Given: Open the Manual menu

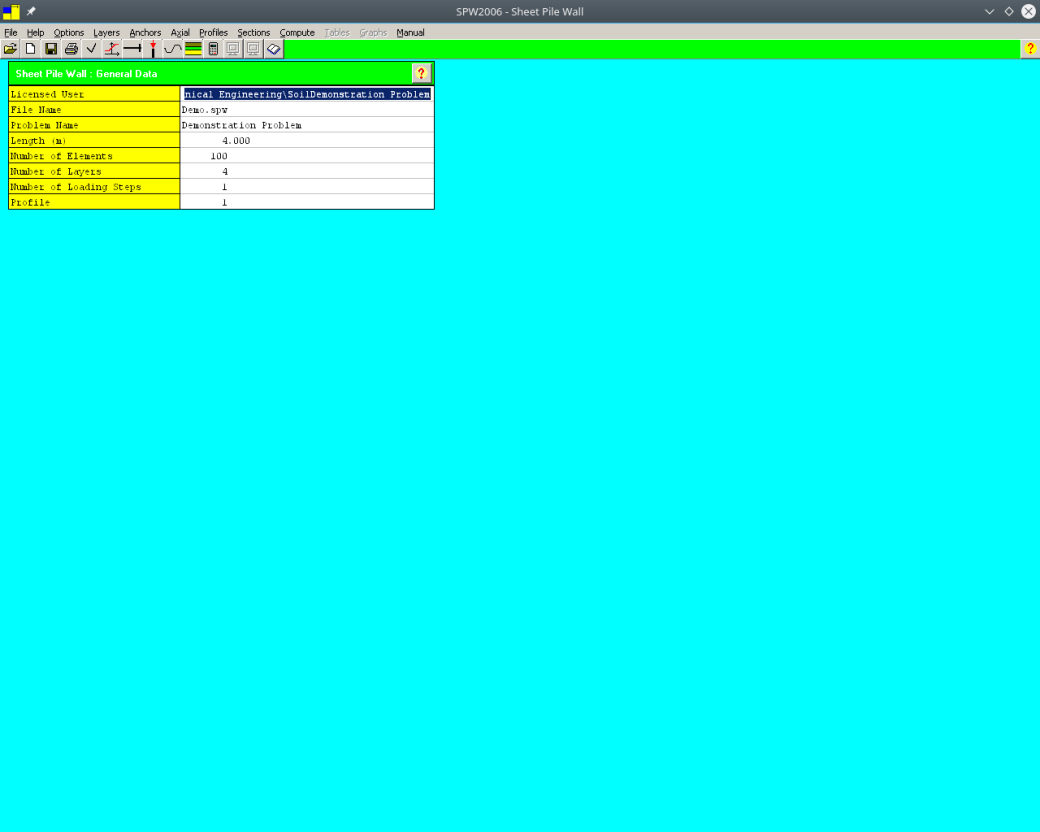Looking at the screenshot, I should click(410, 32).
